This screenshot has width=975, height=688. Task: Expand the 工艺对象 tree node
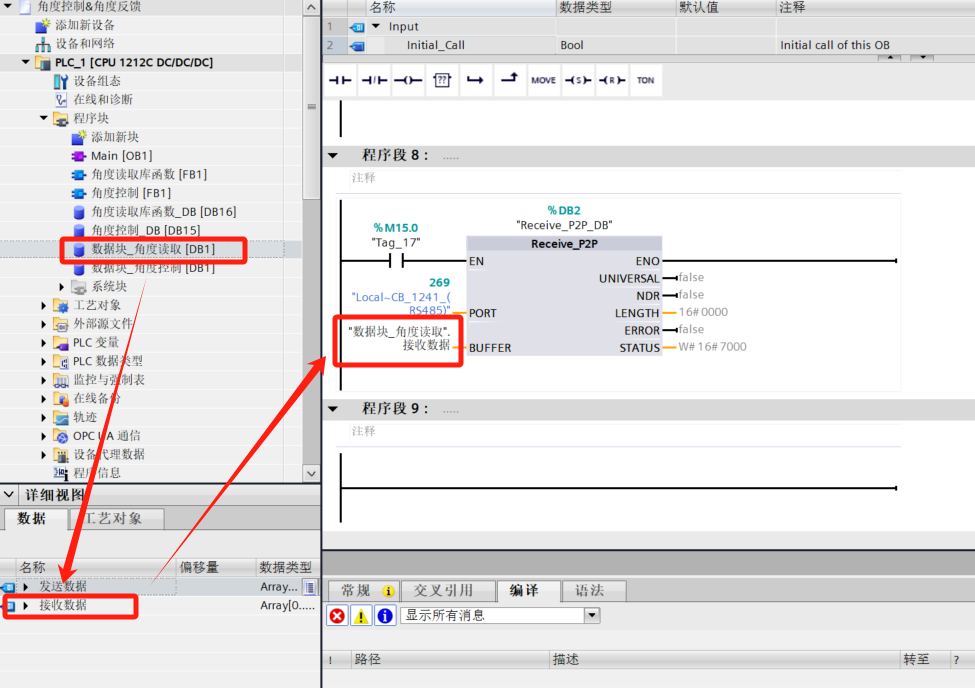(44, 306)
